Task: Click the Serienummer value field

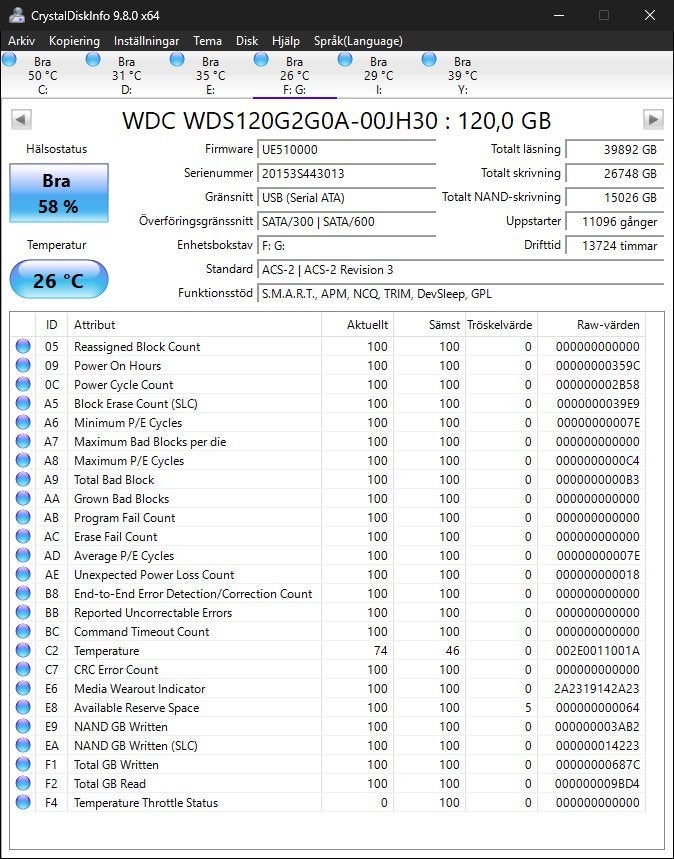Action: 346,174
